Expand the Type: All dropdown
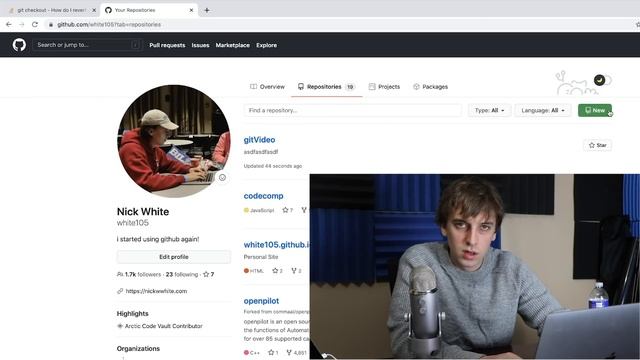This screenshot has width=640, height=360. [489, 110]
